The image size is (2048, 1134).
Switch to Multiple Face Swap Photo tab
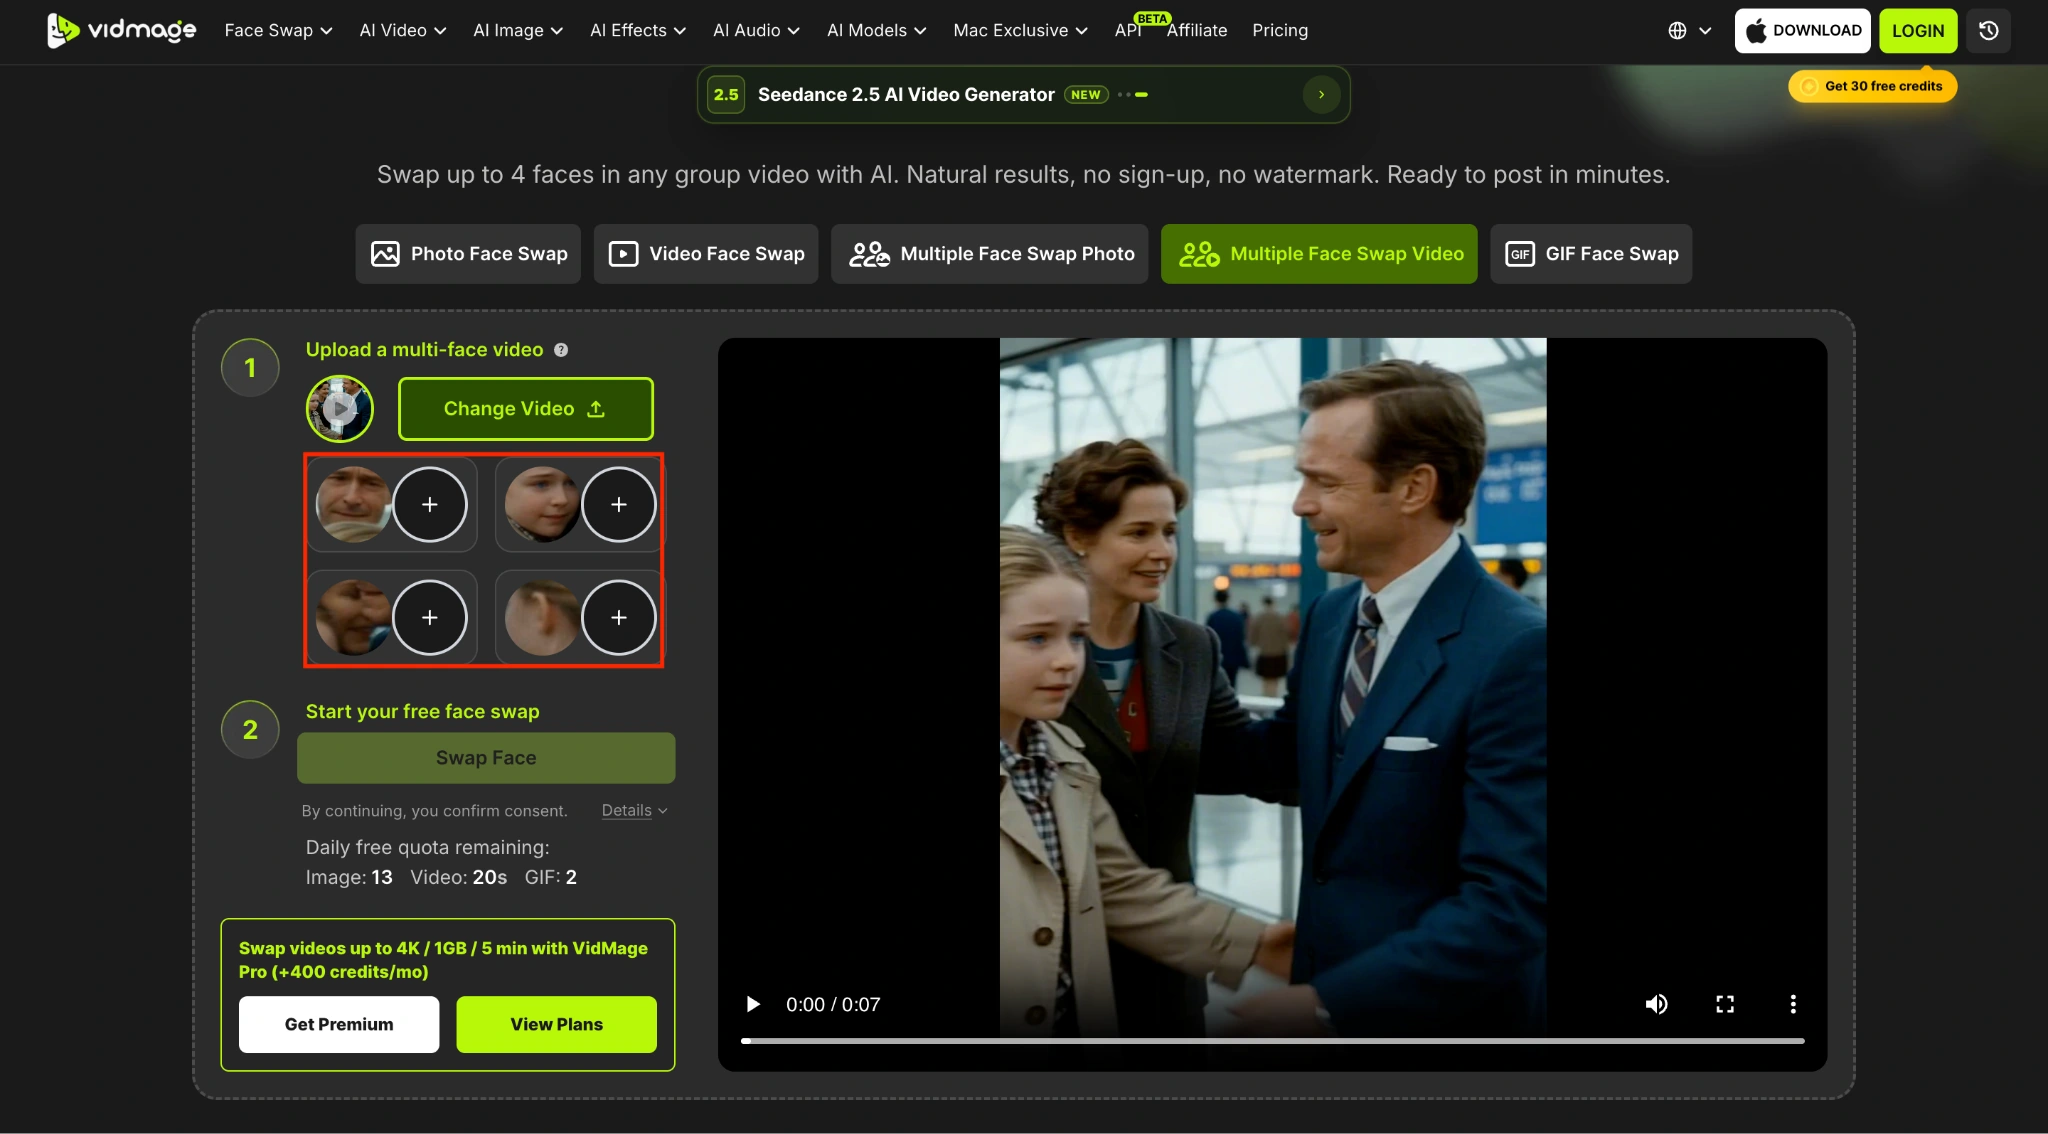(990, 254)
